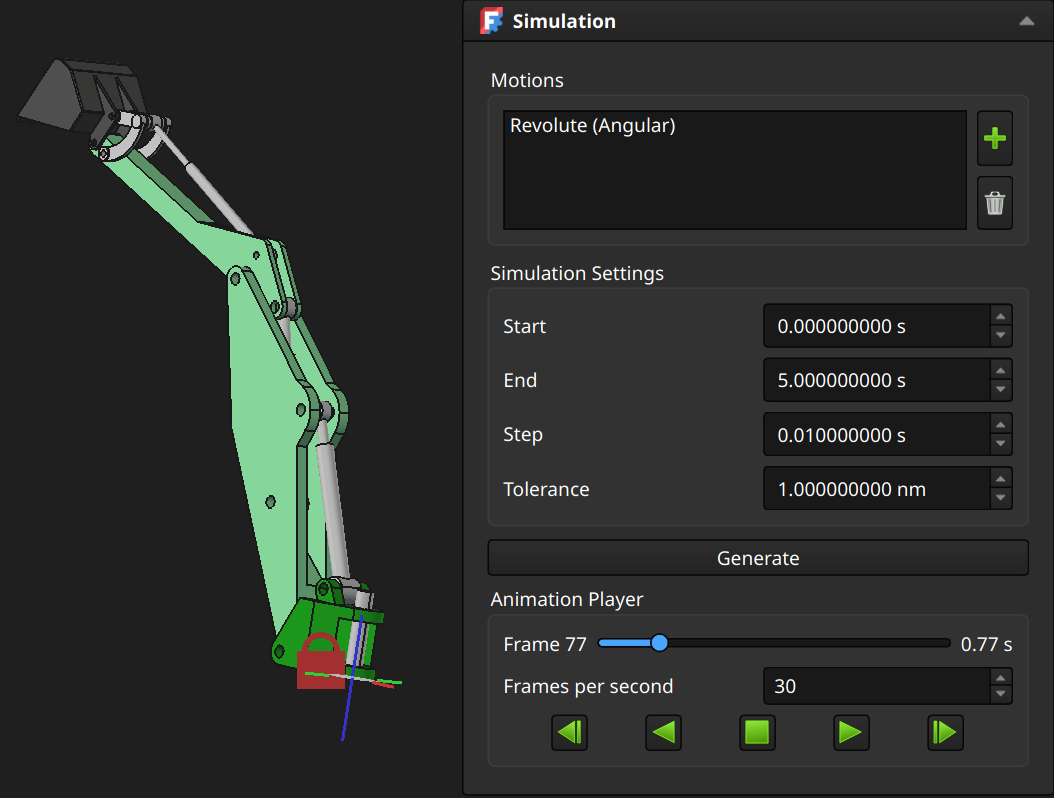Click the Frames per second field

click(x=877, y=686)
